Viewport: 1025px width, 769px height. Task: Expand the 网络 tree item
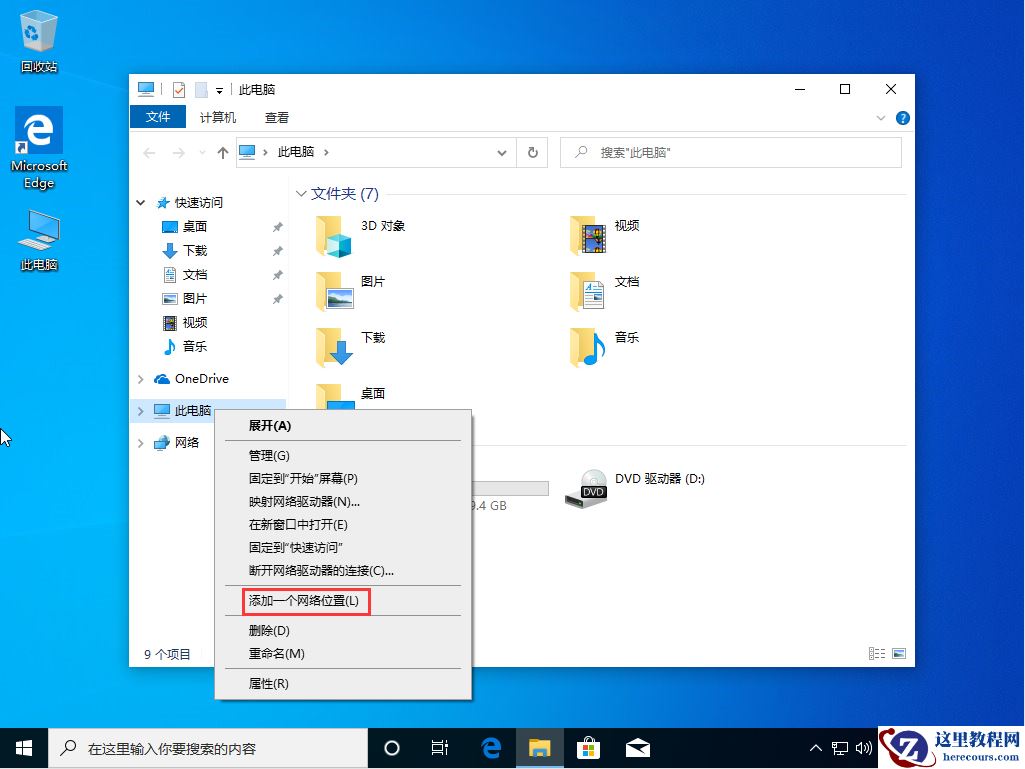pos(141,442)
